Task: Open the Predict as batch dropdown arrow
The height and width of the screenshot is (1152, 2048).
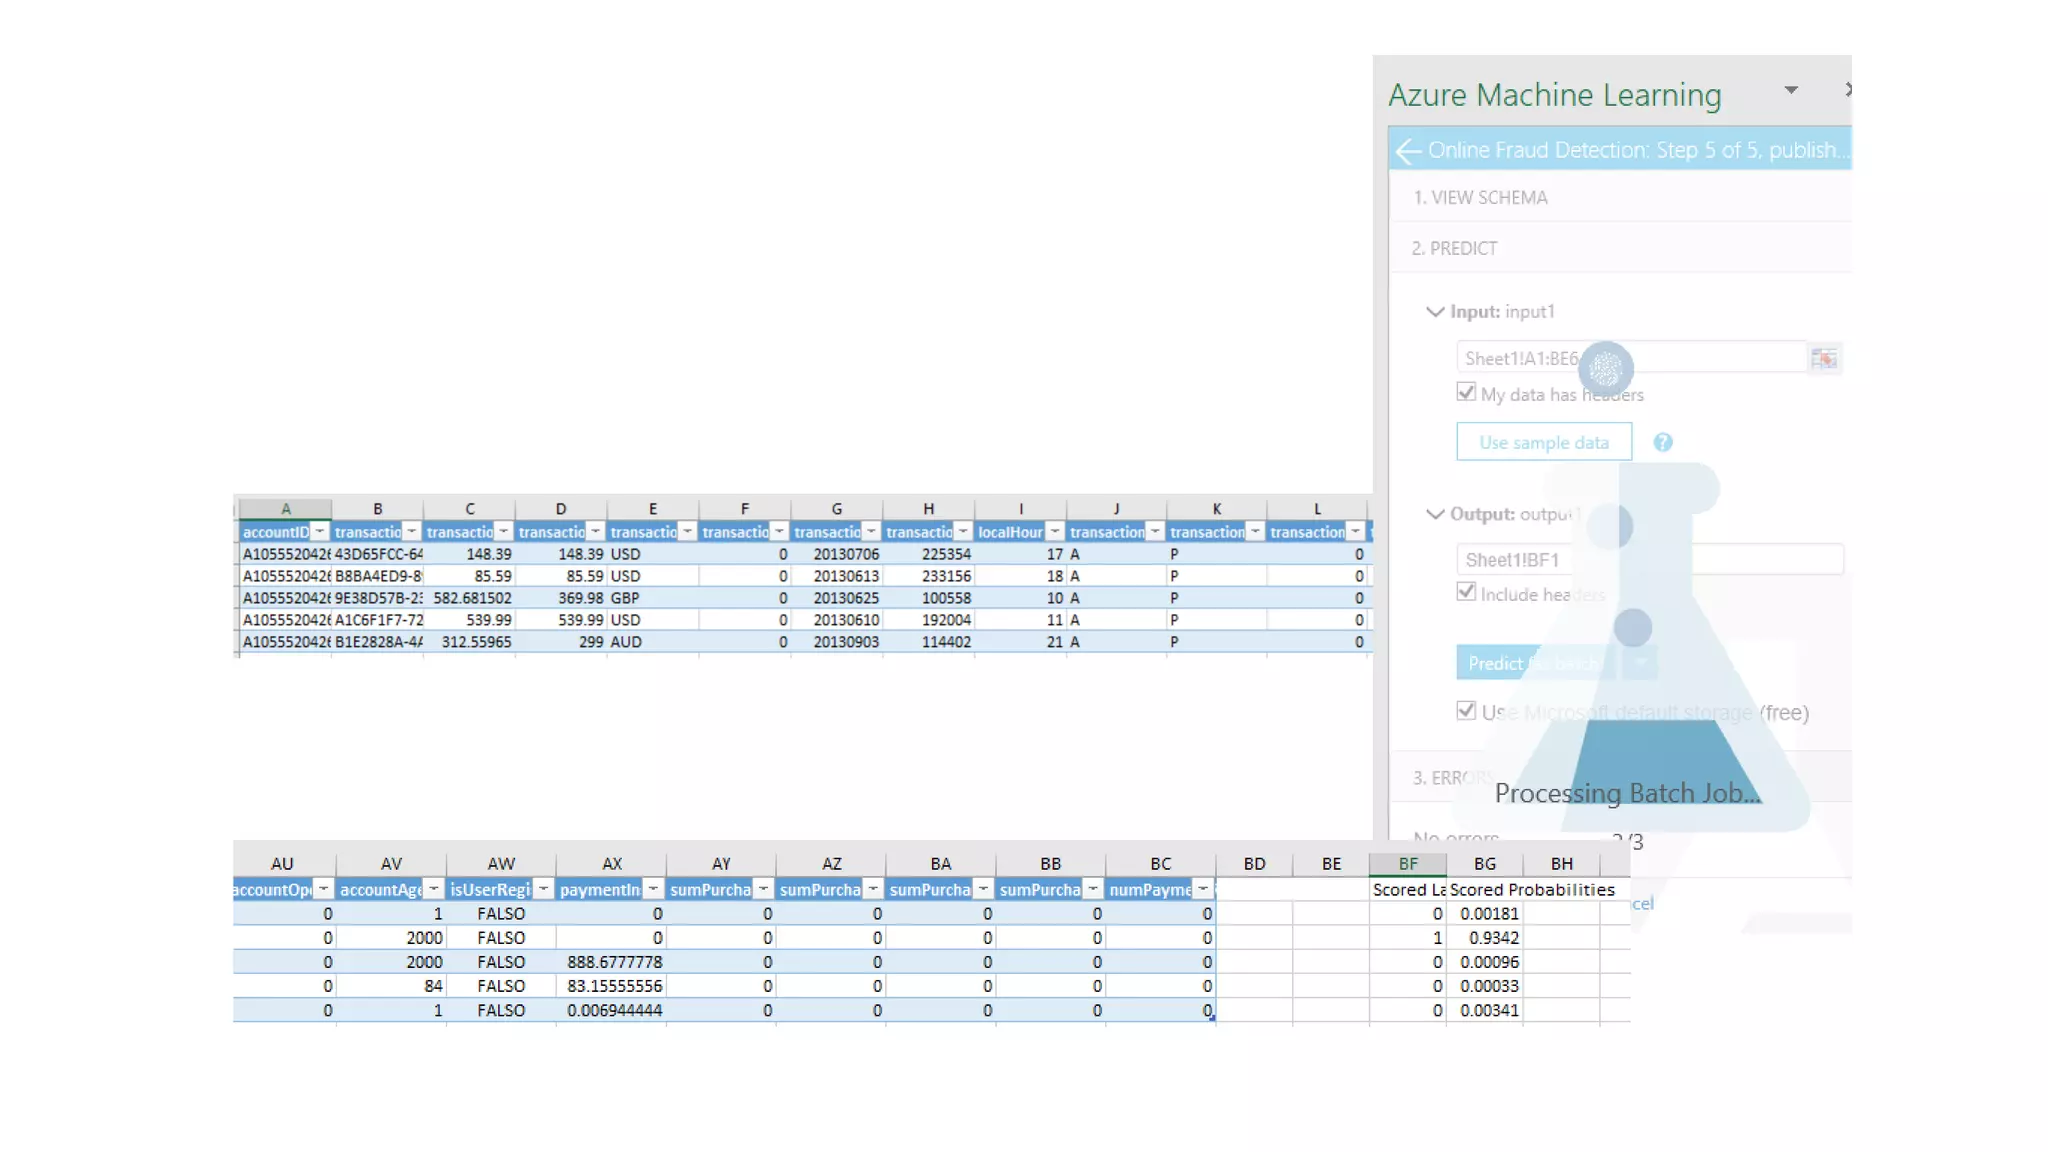Action: pos(1640,663)
